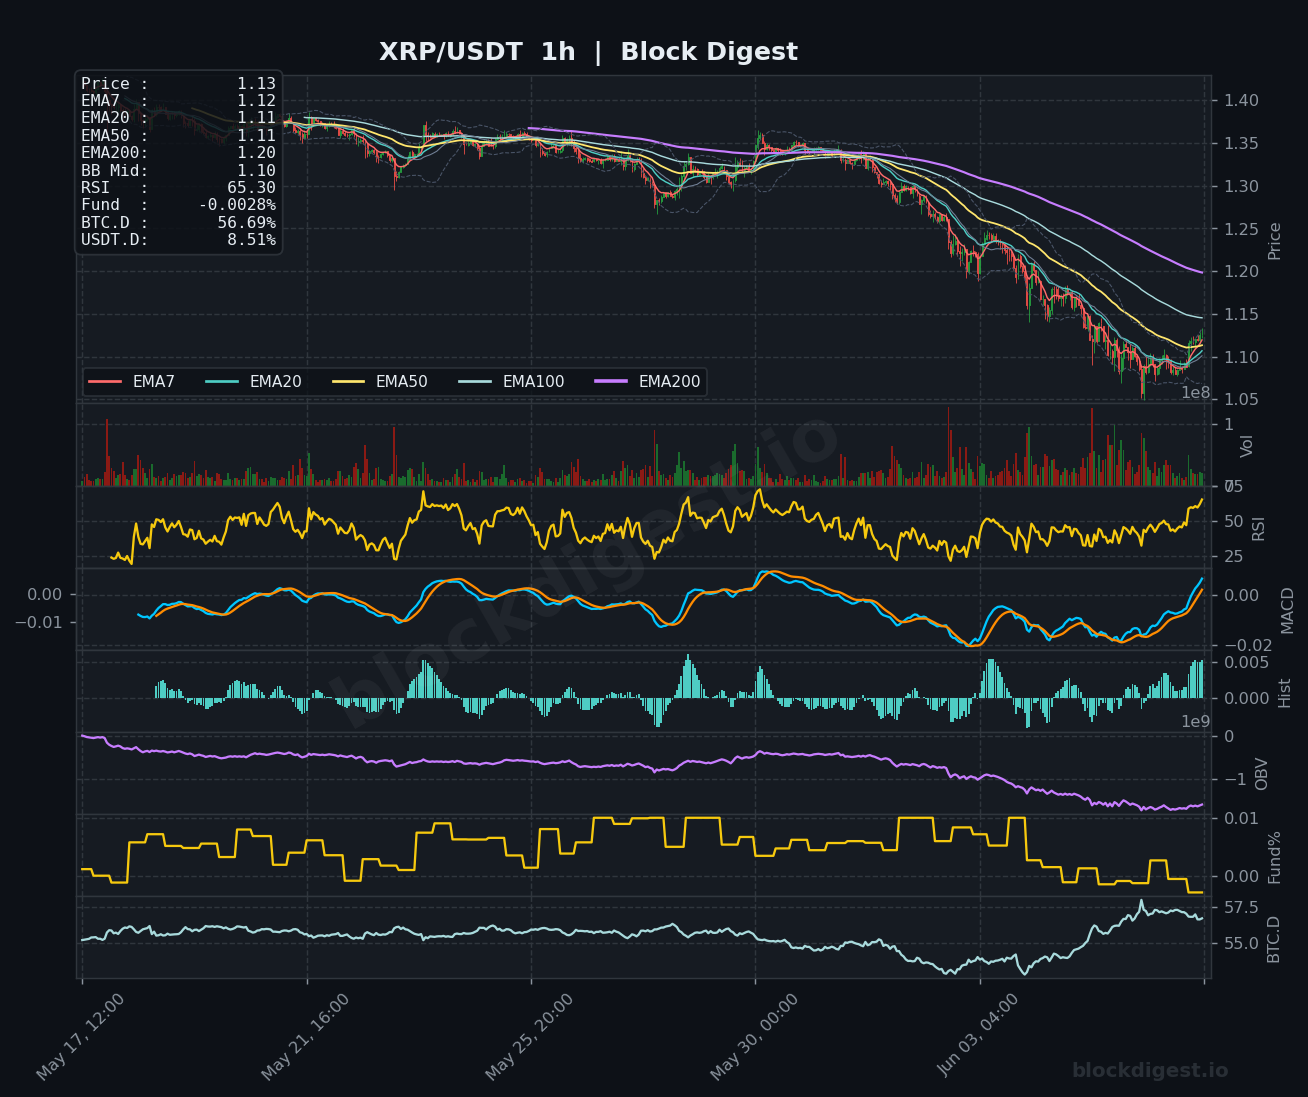Click the Vol axis label
This screenshot has height=1097, width=1308.
[x=1246, y=446]
